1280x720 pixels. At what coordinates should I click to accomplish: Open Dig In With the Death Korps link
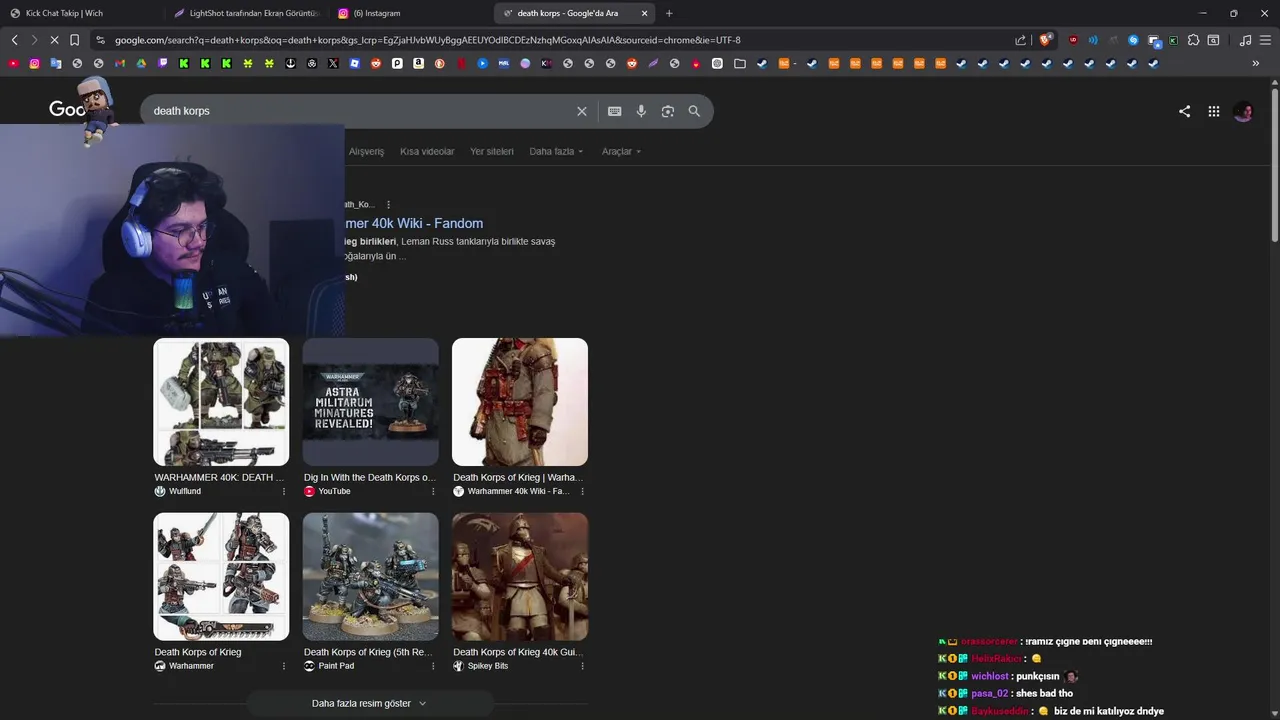click(370, 477)
